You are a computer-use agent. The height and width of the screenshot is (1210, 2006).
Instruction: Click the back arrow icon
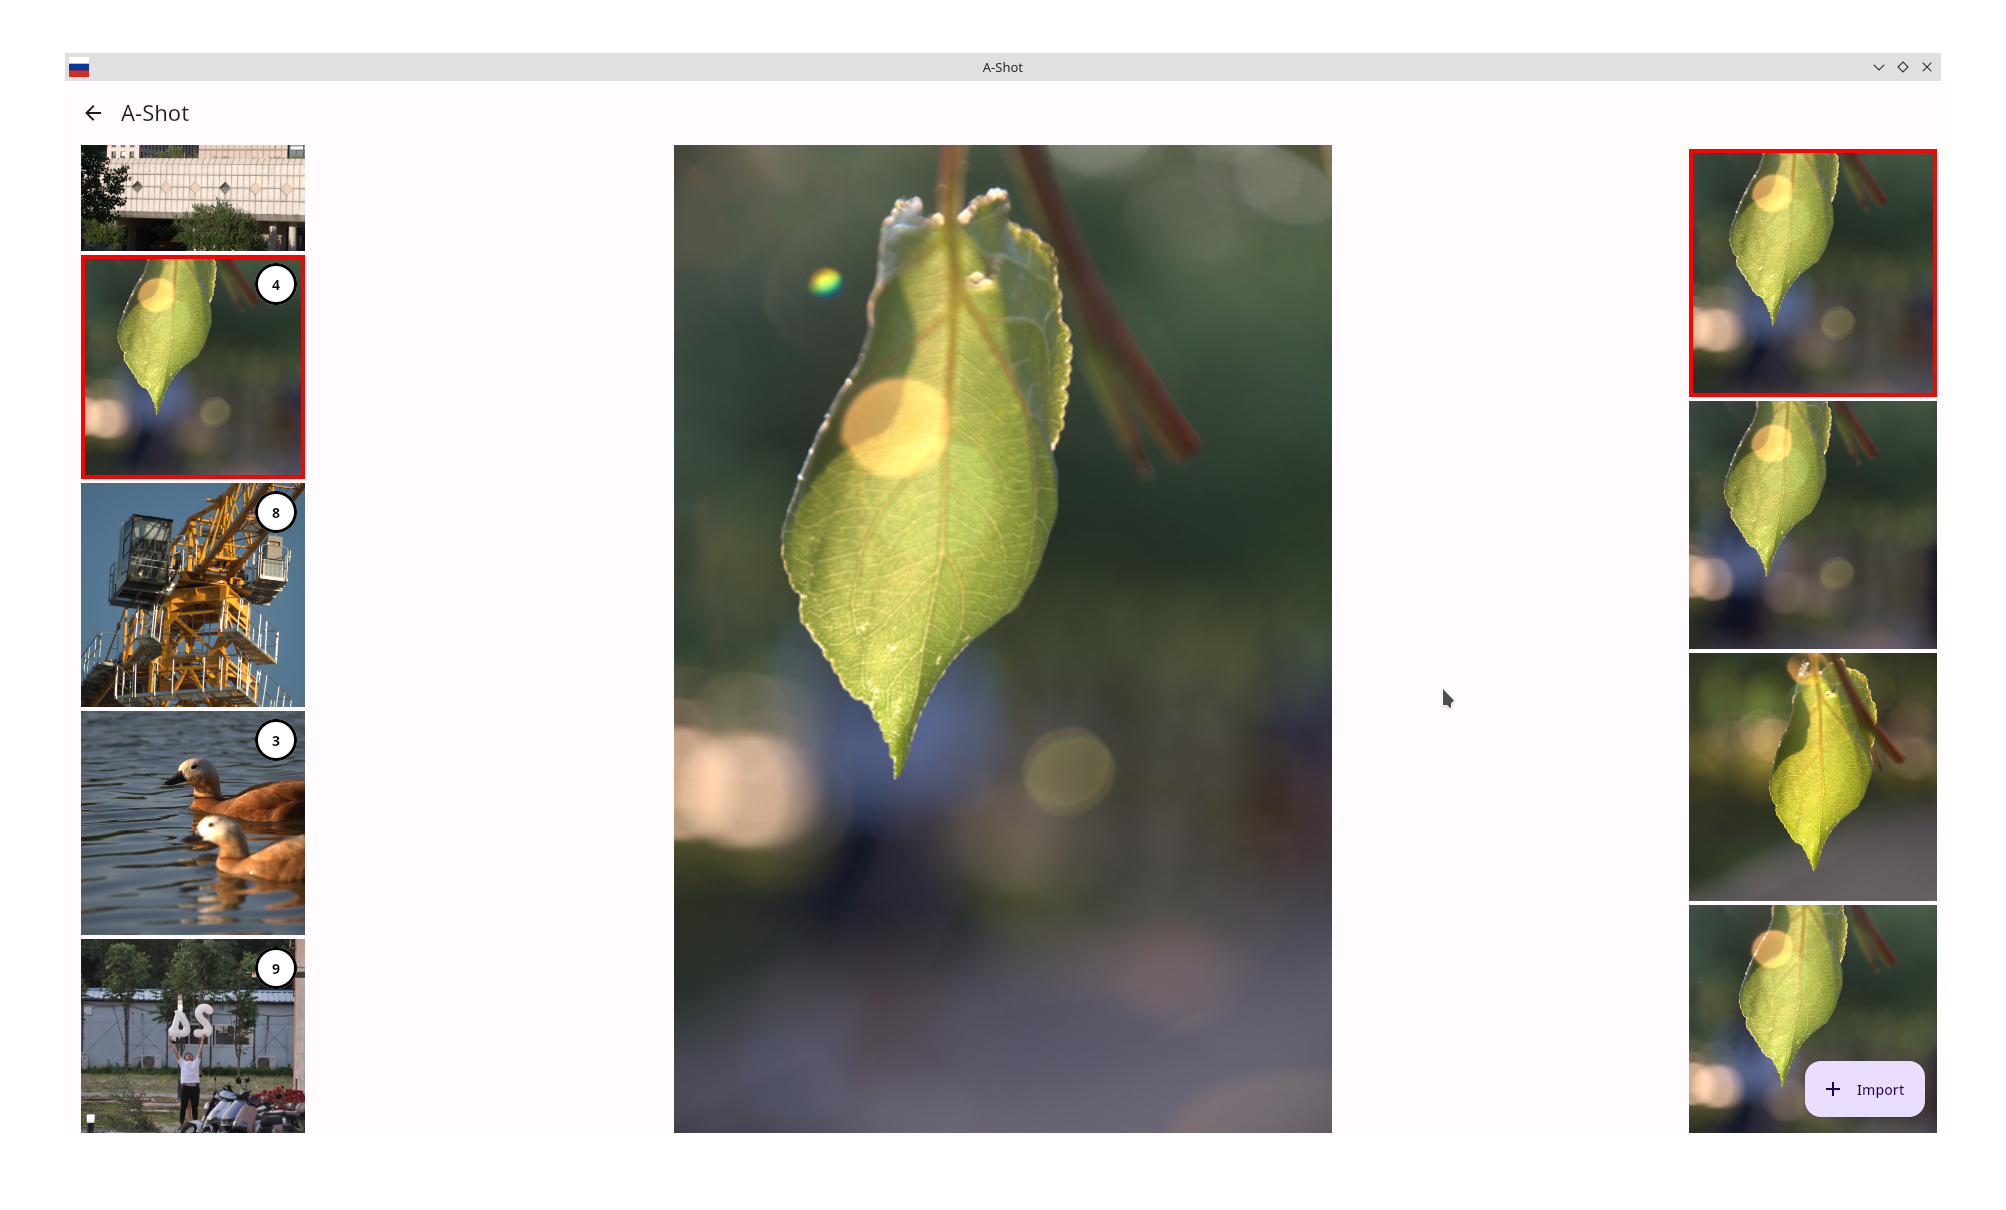tap(93, 113)
